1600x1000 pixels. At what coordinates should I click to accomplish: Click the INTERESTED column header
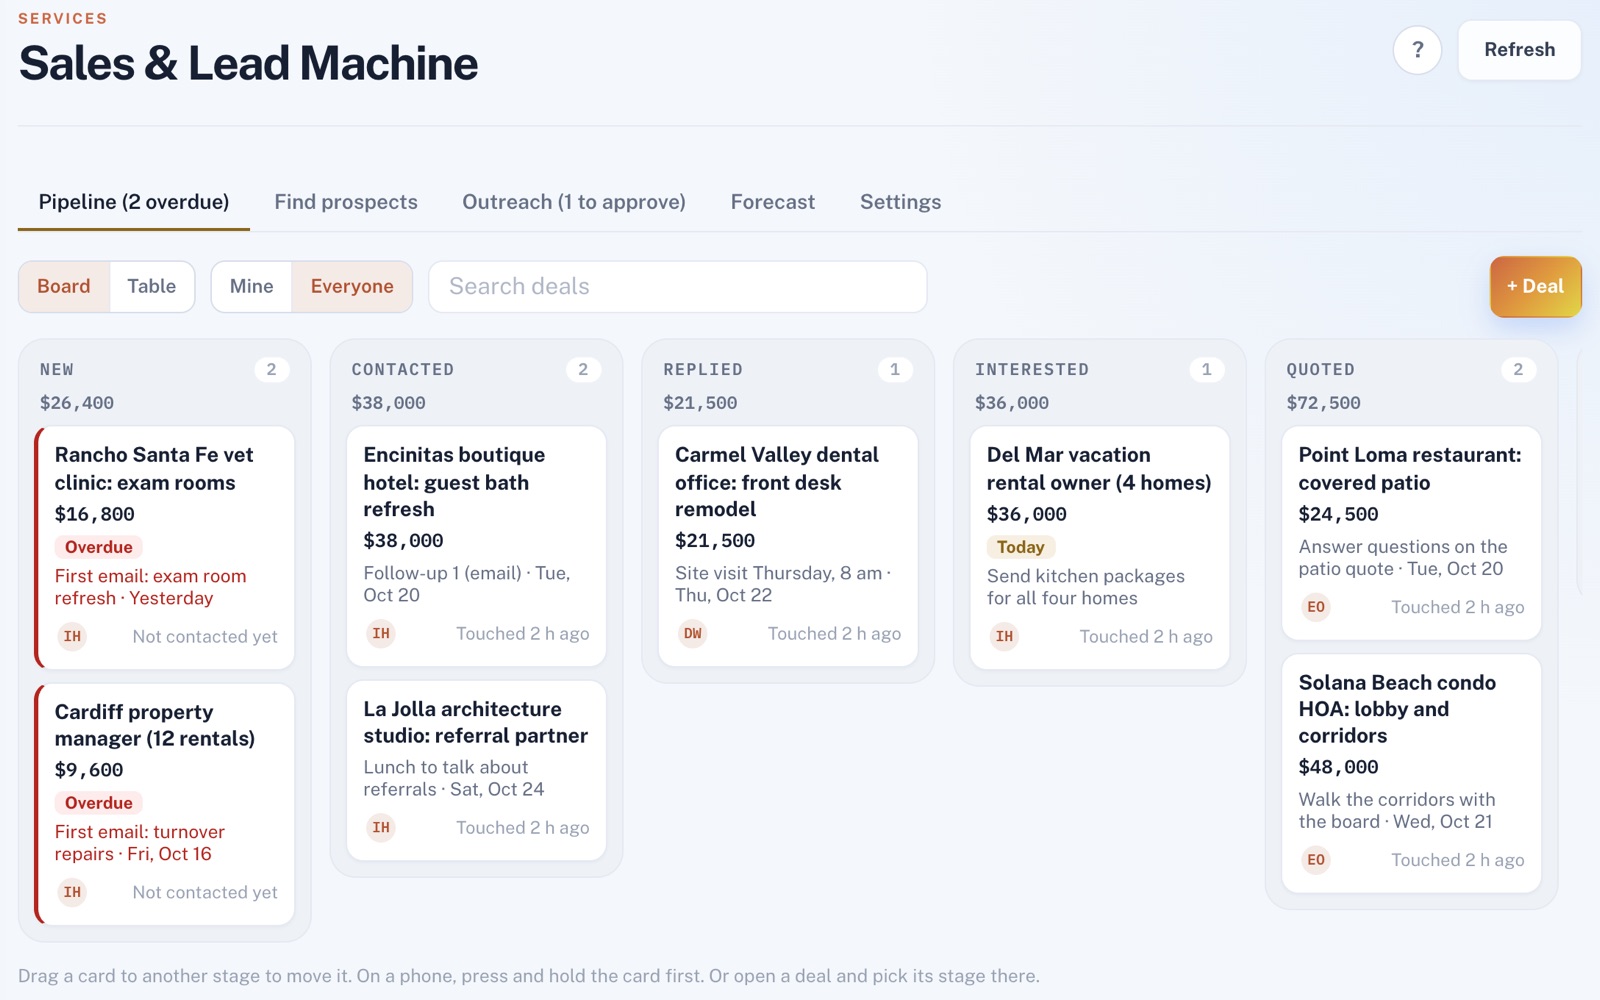(1032, 369)
